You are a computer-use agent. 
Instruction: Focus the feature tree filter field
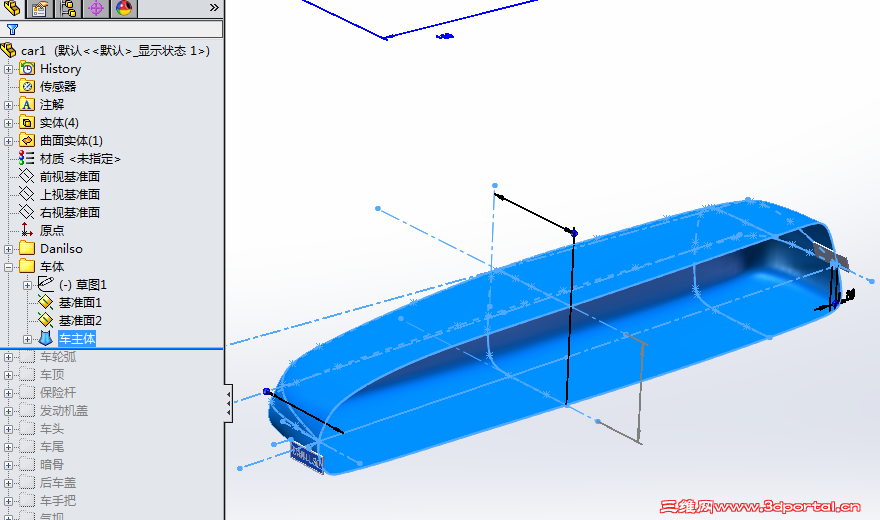click(111, 29)
